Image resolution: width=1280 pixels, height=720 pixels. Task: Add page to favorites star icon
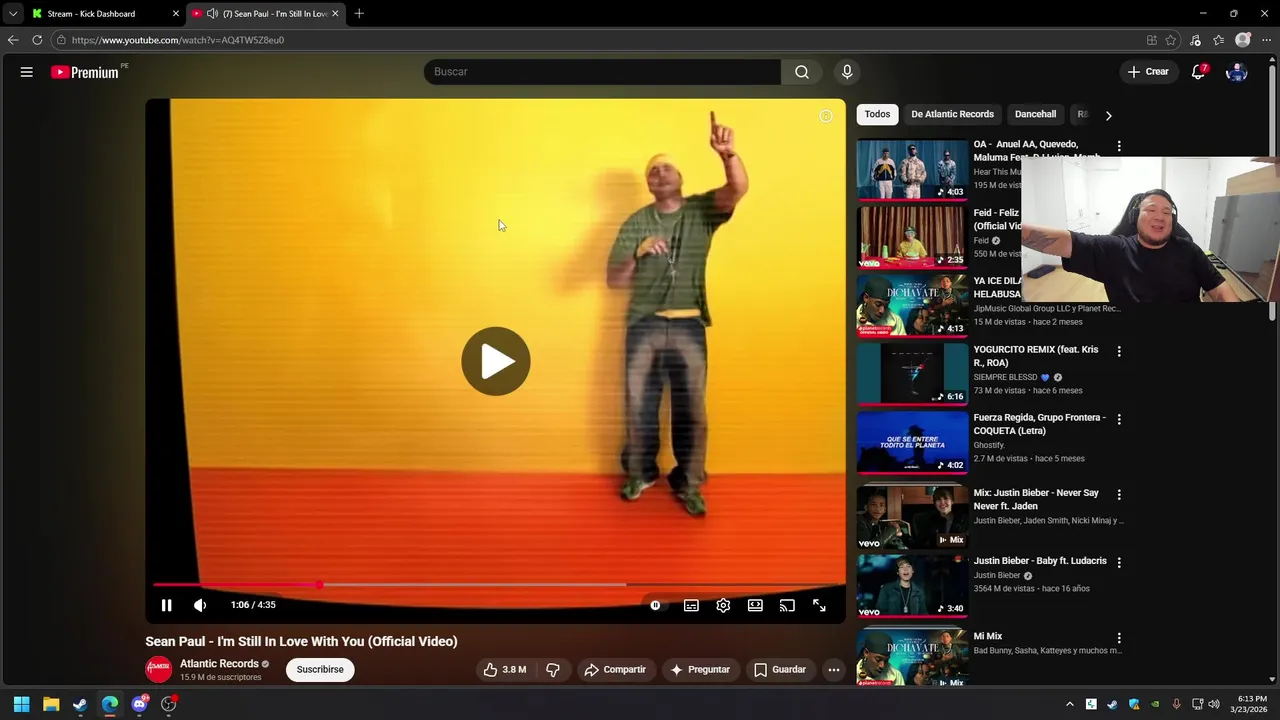[1171, 40]
